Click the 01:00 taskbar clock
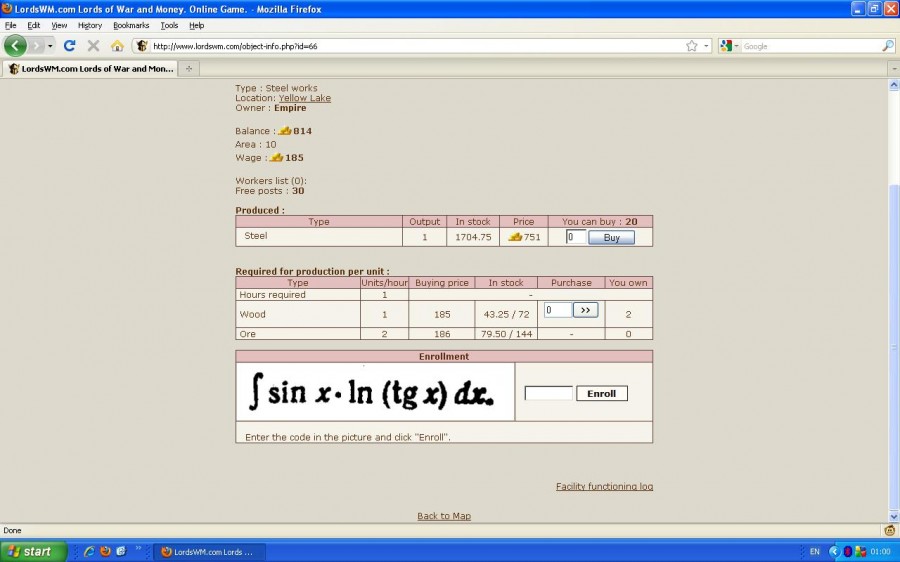The width and height of the screenshot is (900, 562). [880, 551]
